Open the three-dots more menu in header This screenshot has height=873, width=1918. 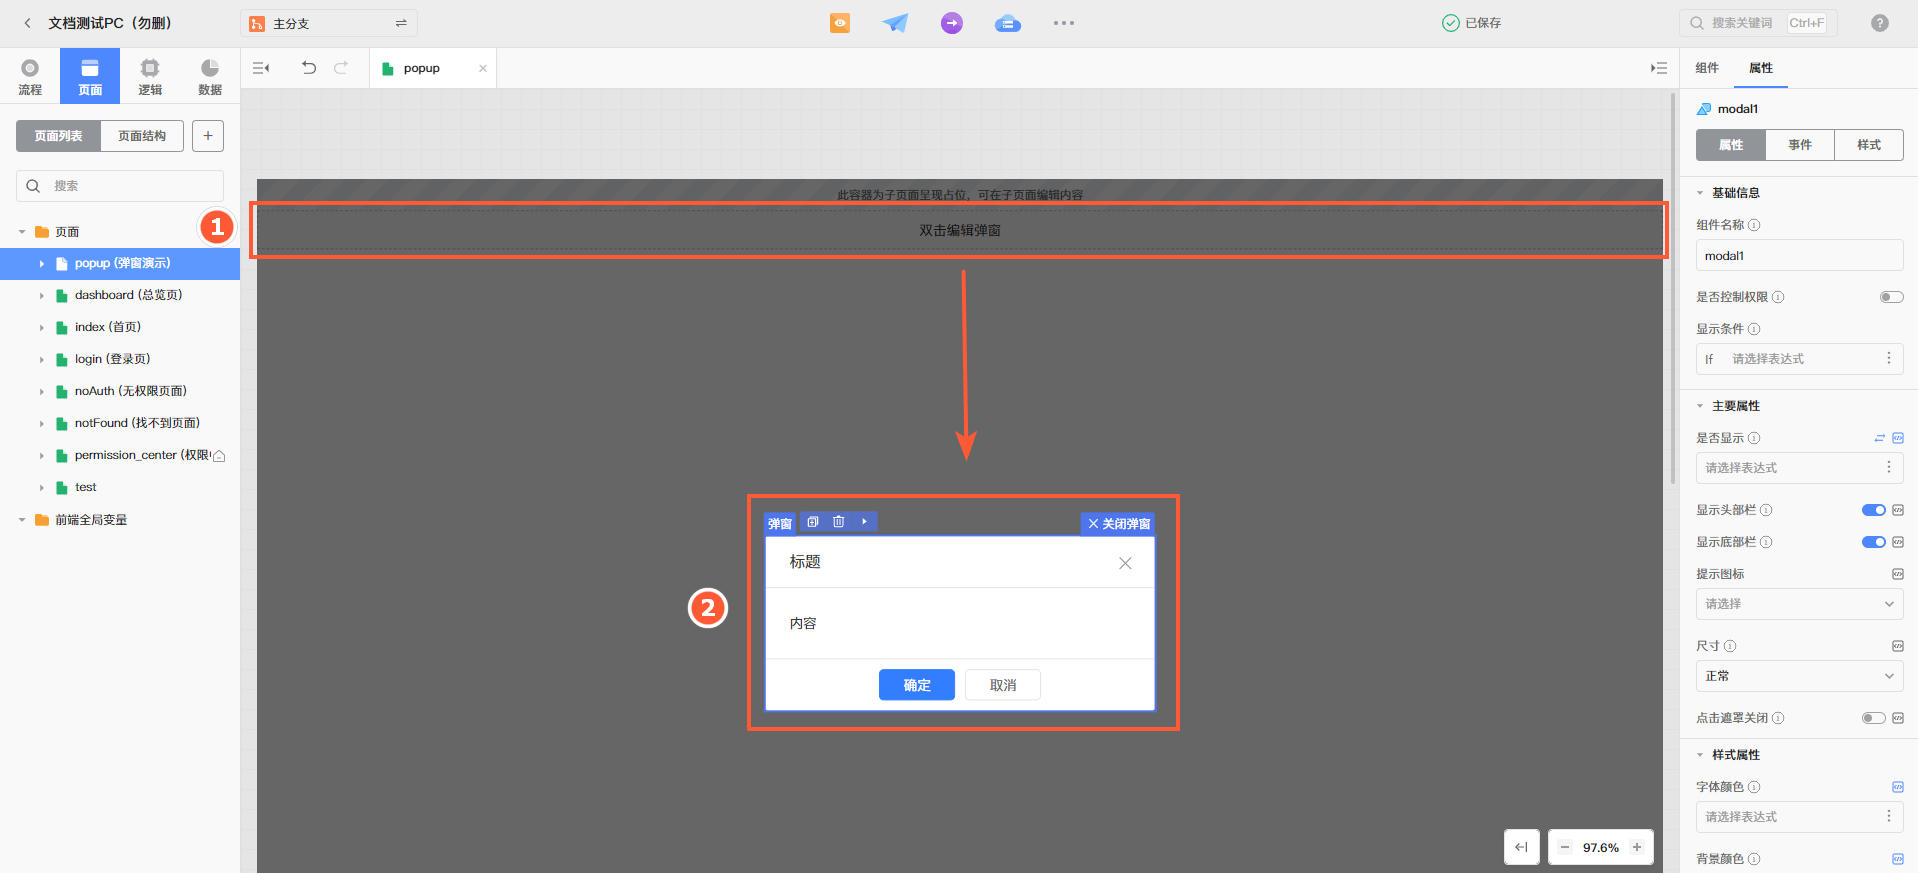(x=1064, y=23)
